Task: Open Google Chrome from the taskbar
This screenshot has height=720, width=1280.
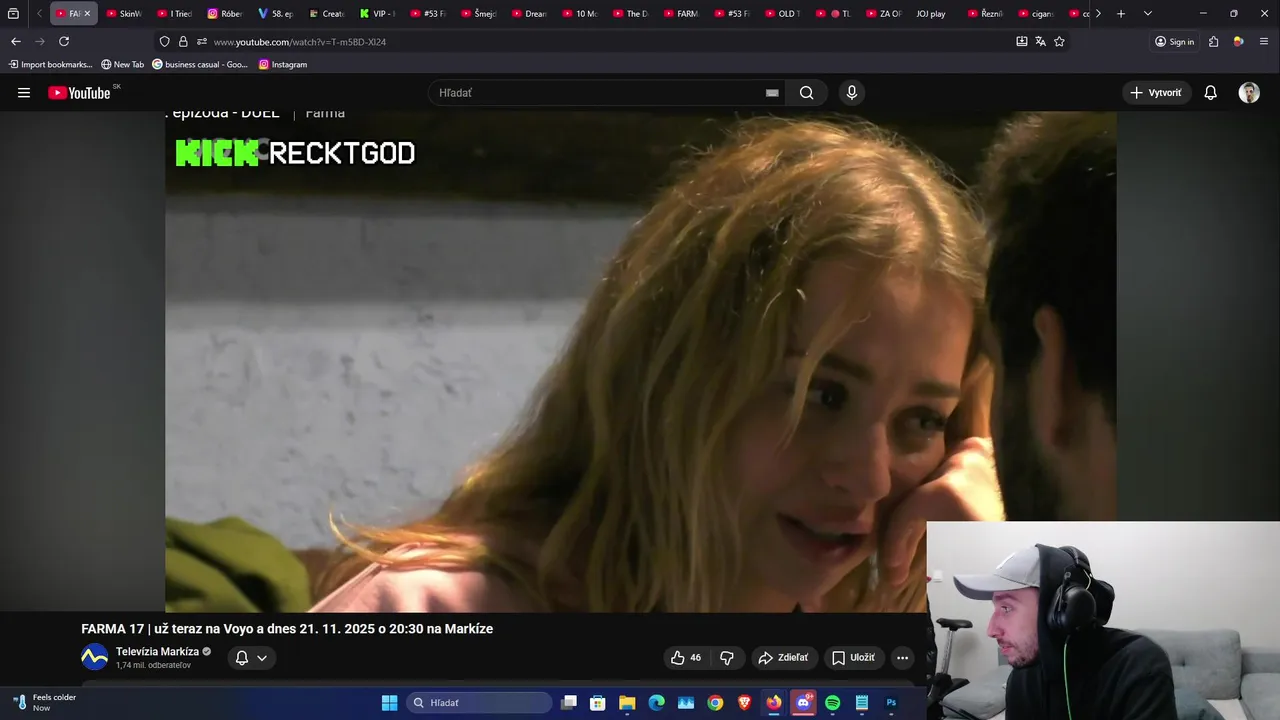Action: point(715,703)
